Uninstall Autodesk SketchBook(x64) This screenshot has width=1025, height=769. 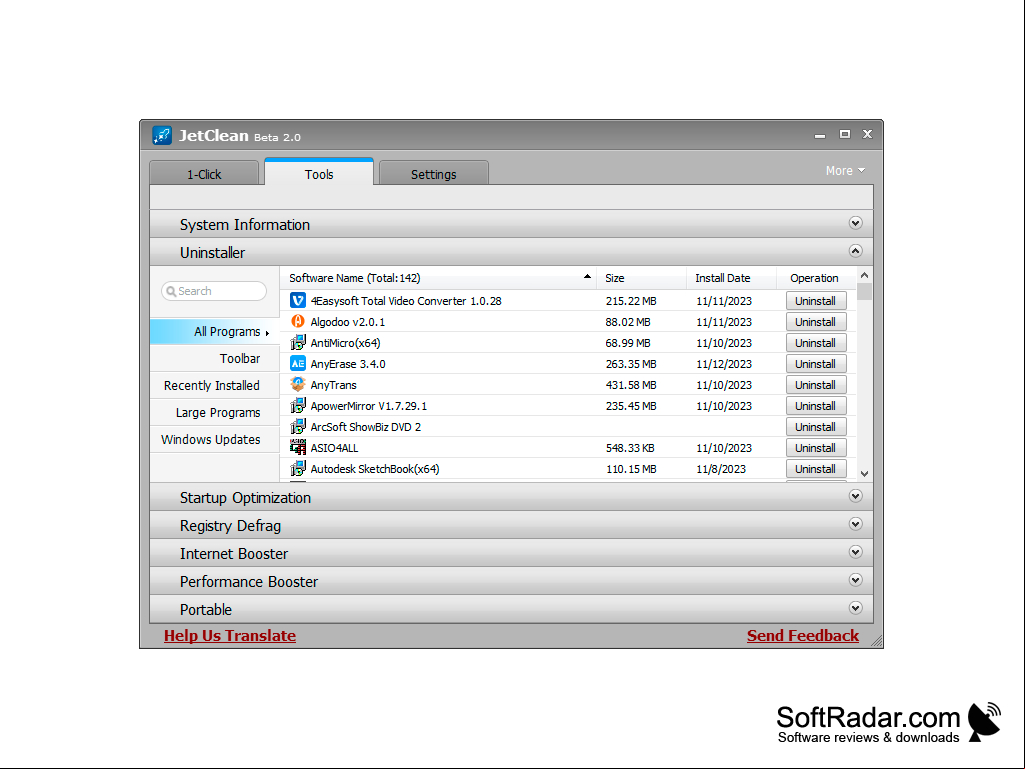(x=816, y=468)
